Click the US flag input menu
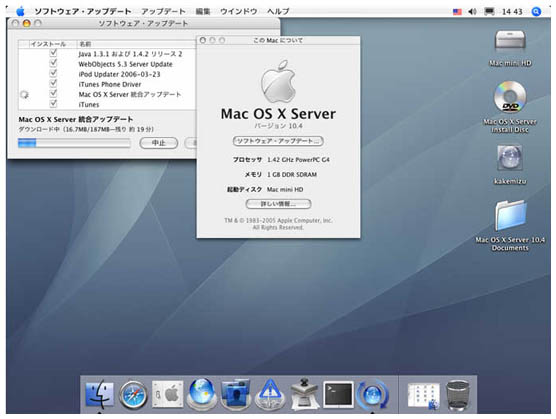This screenshot has height=419, width=556. tap(457, 12)
